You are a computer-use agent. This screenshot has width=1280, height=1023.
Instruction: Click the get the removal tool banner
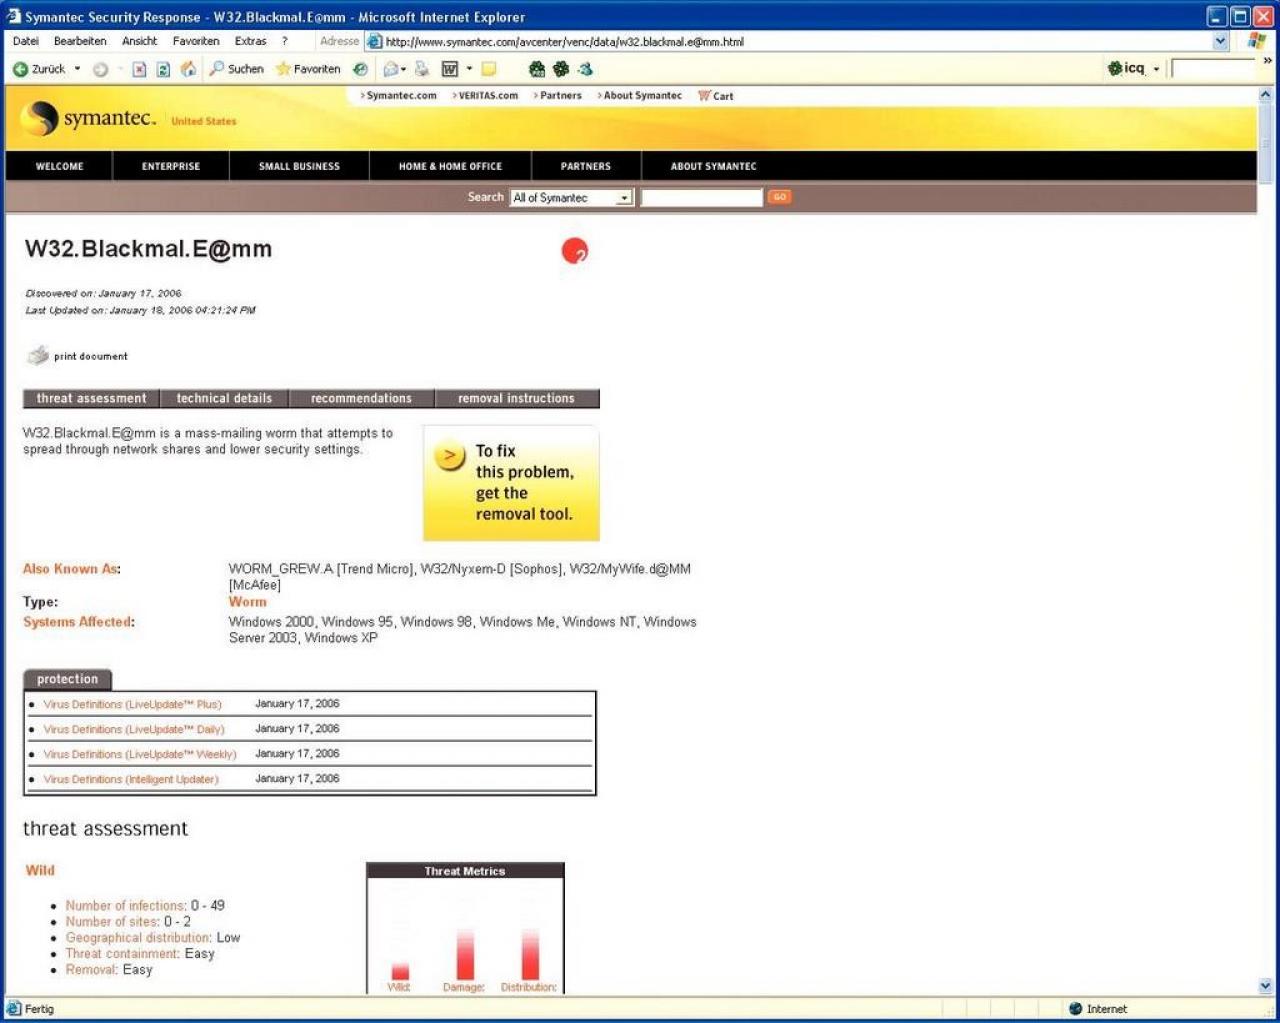tap(511, 483)
